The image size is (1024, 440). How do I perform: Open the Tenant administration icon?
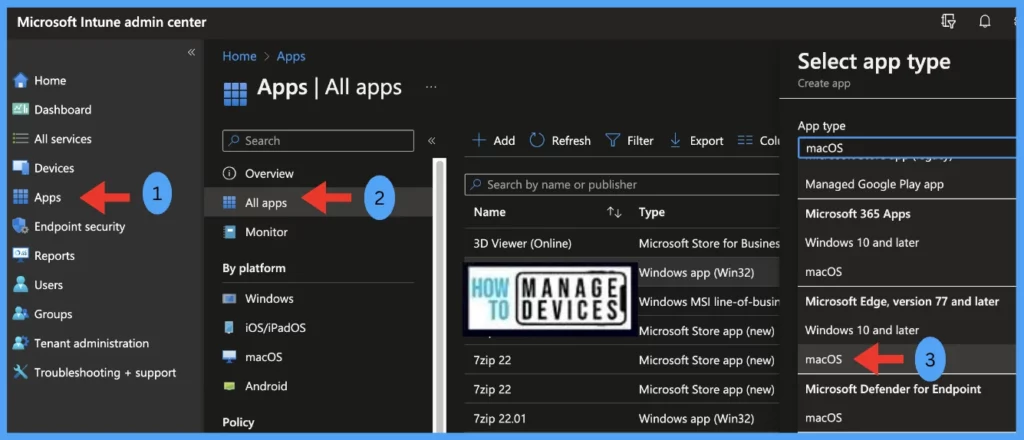[x=21, y=343]
